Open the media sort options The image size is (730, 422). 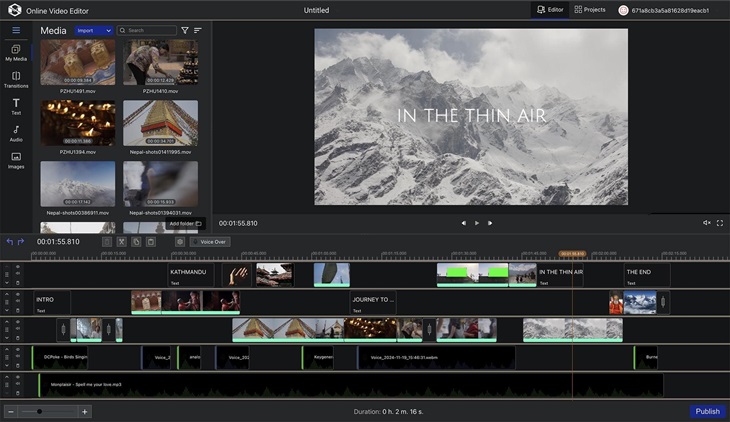198,31
